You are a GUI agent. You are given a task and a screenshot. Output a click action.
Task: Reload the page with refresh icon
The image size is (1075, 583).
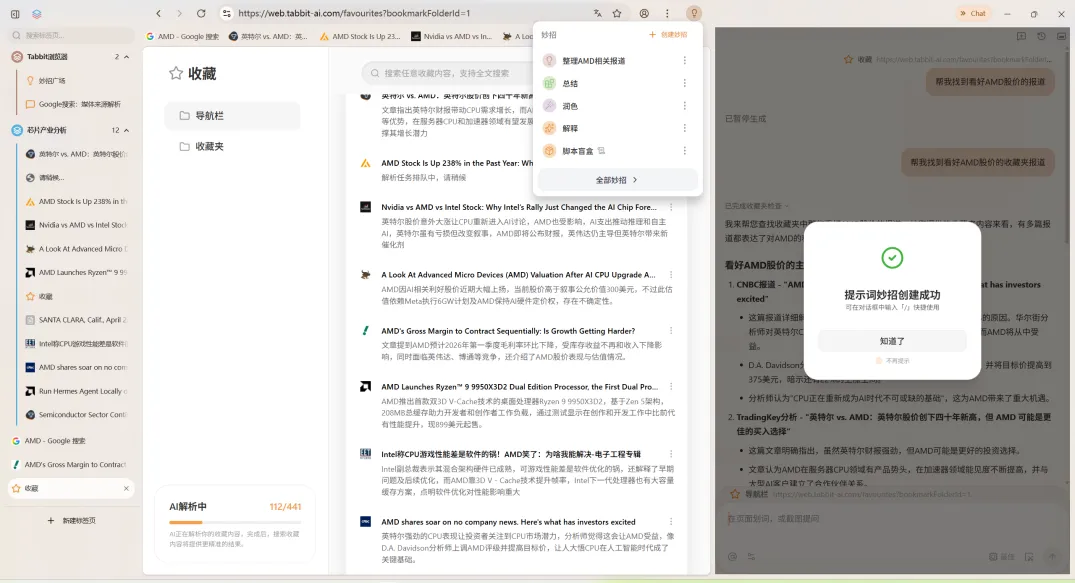click(x=201, y=13)
